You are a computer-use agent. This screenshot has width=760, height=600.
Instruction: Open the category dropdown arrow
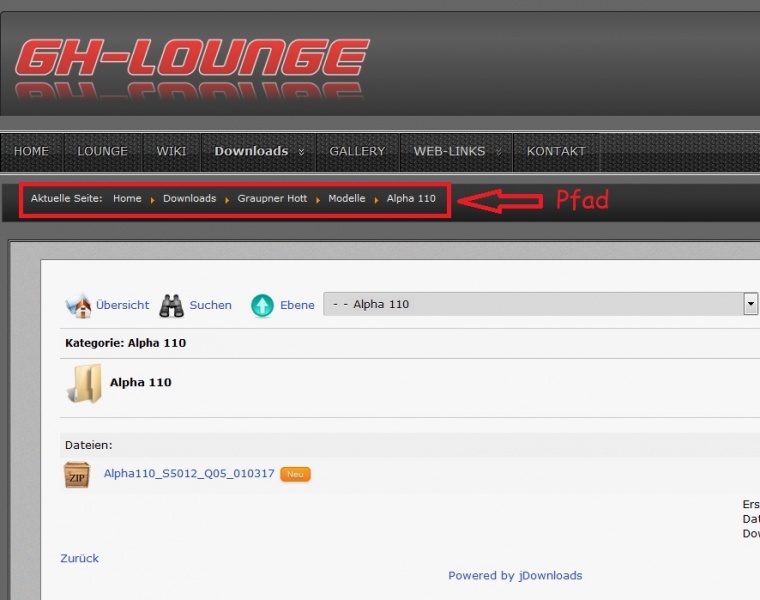pyautogui.click(x=750, y=304)
